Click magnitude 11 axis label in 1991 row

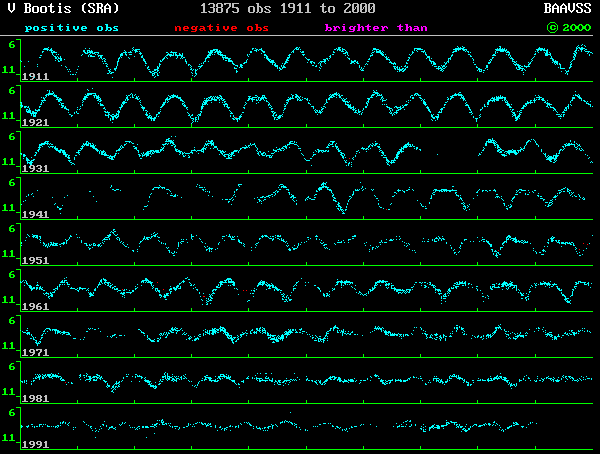(9, 438)
